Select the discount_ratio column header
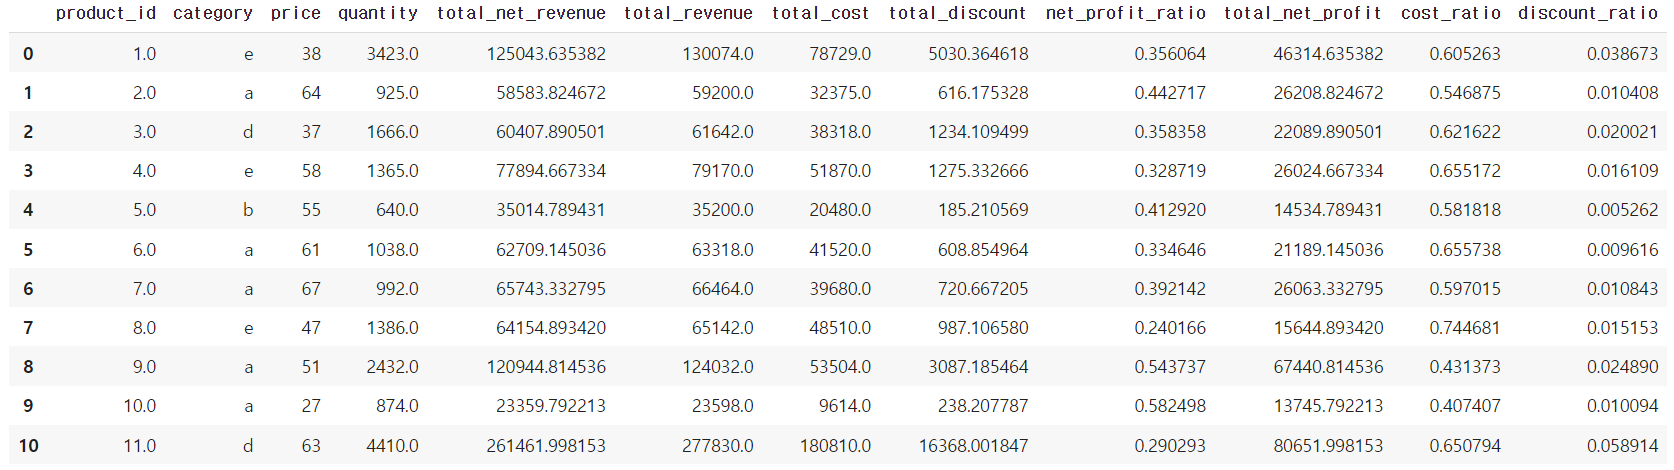Viewport: 1674px width, 470px height. click(x=1588, y=14)
